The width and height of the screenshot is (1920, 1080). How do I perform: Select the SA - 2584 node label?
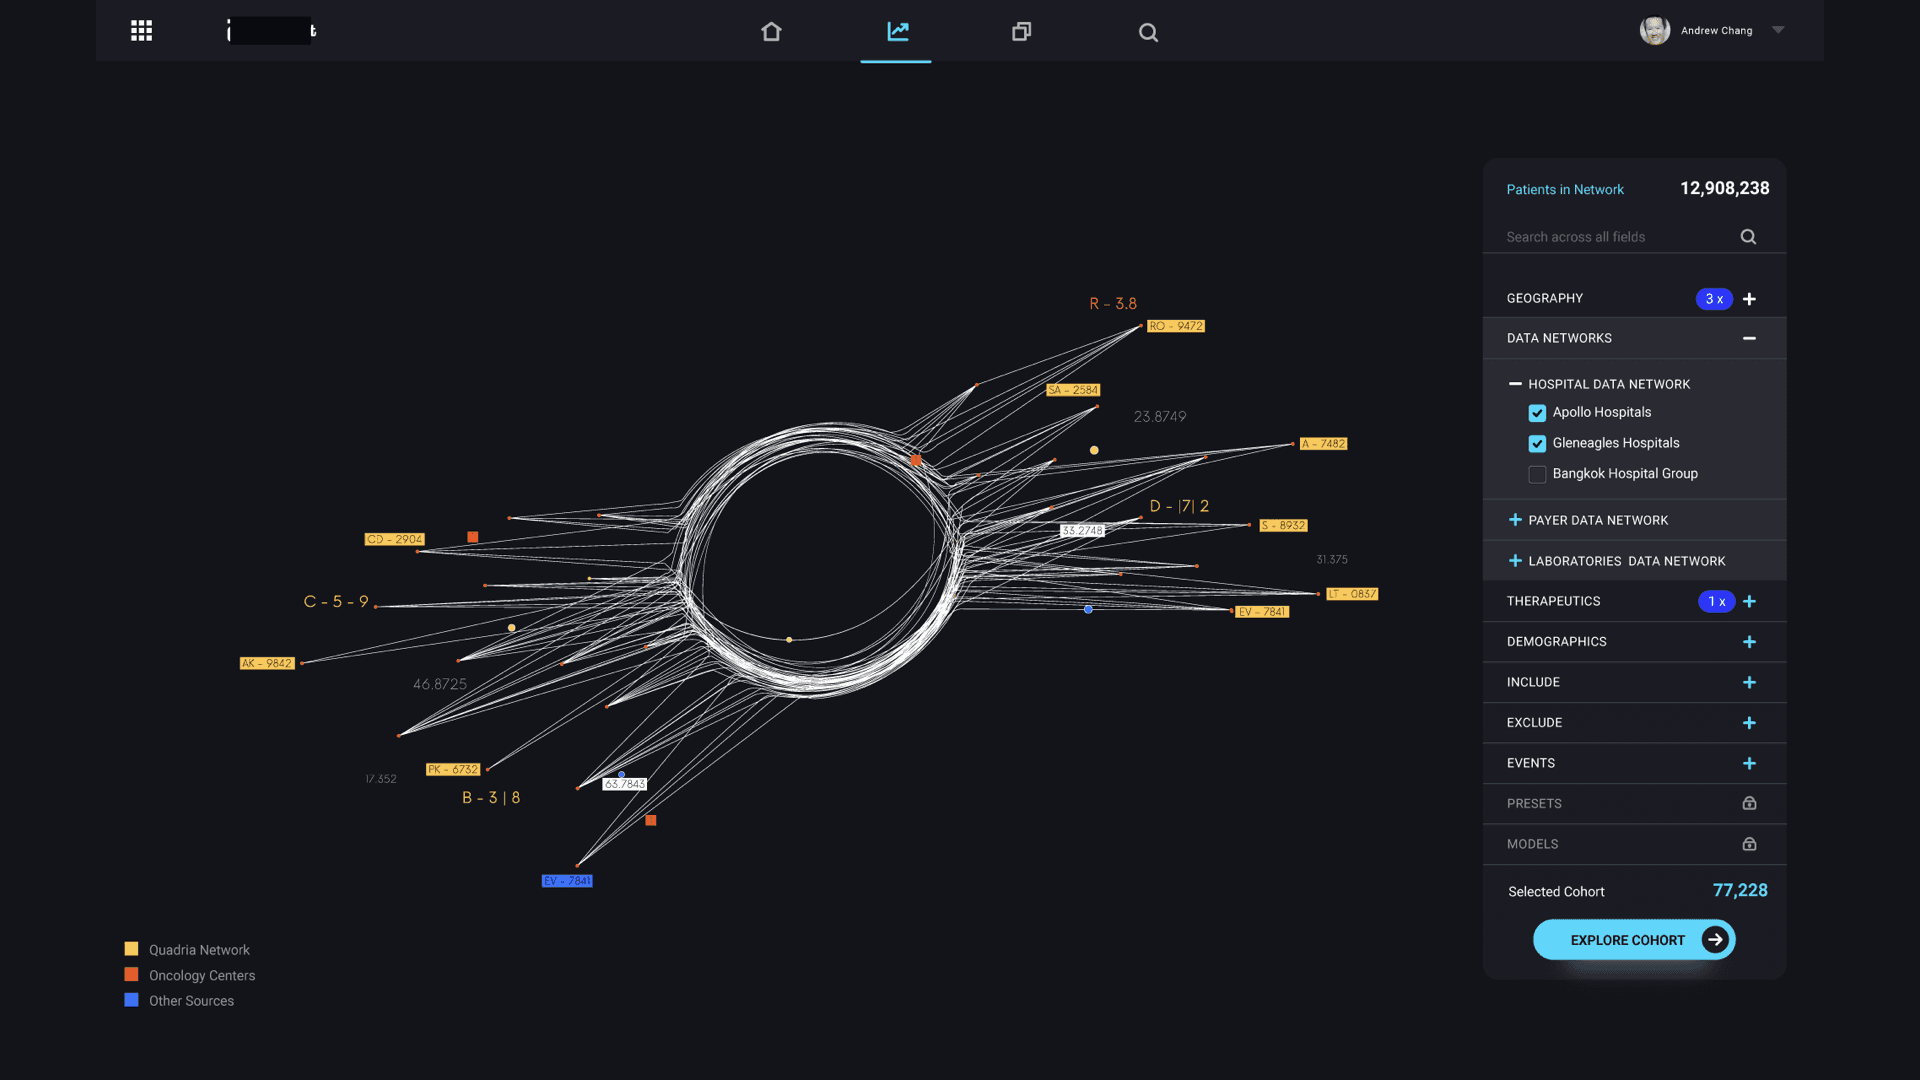point(1073,390)
